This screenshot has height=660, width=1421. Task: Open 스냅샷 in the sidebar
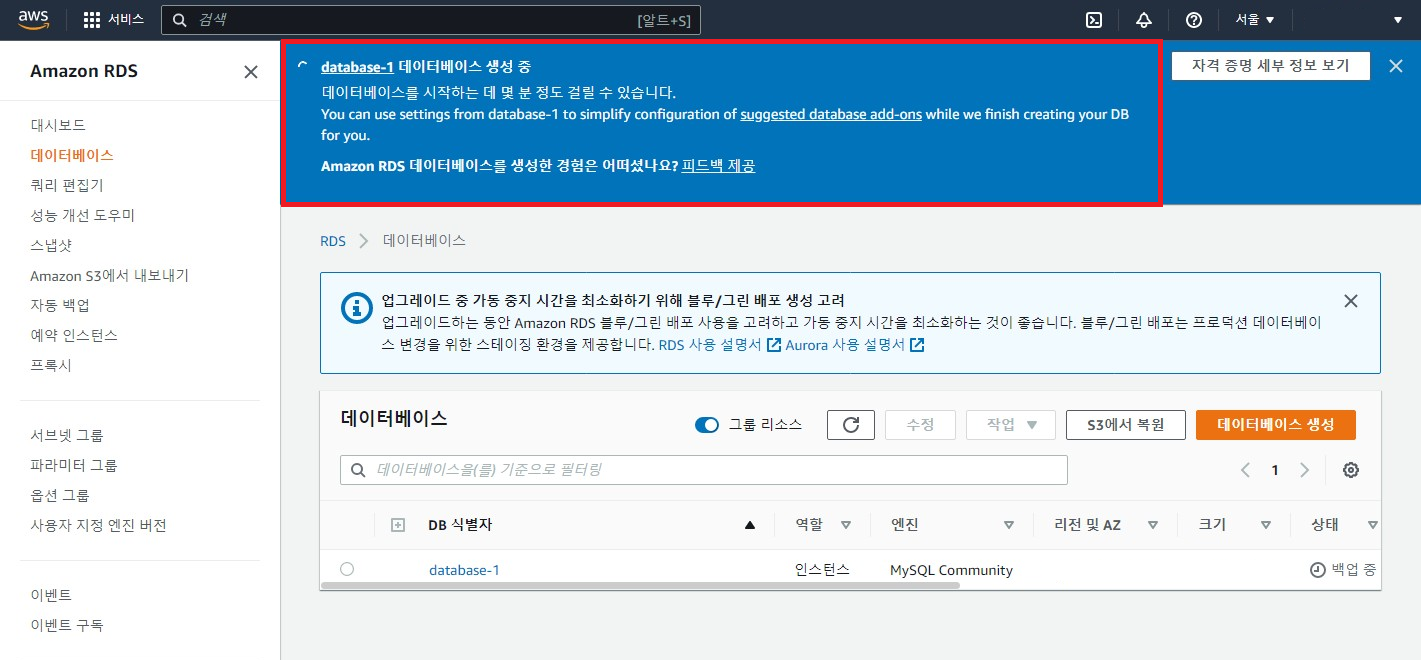coord(51,245)
